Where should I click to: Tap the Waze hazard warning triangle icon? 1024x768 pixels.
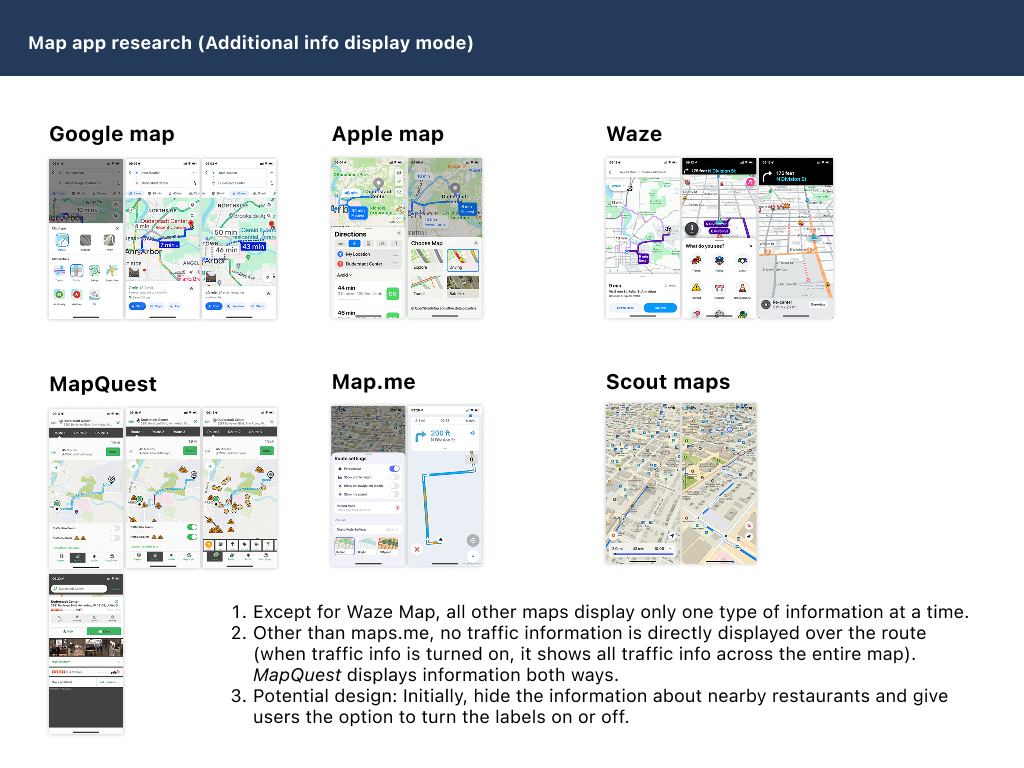point(694,288)
